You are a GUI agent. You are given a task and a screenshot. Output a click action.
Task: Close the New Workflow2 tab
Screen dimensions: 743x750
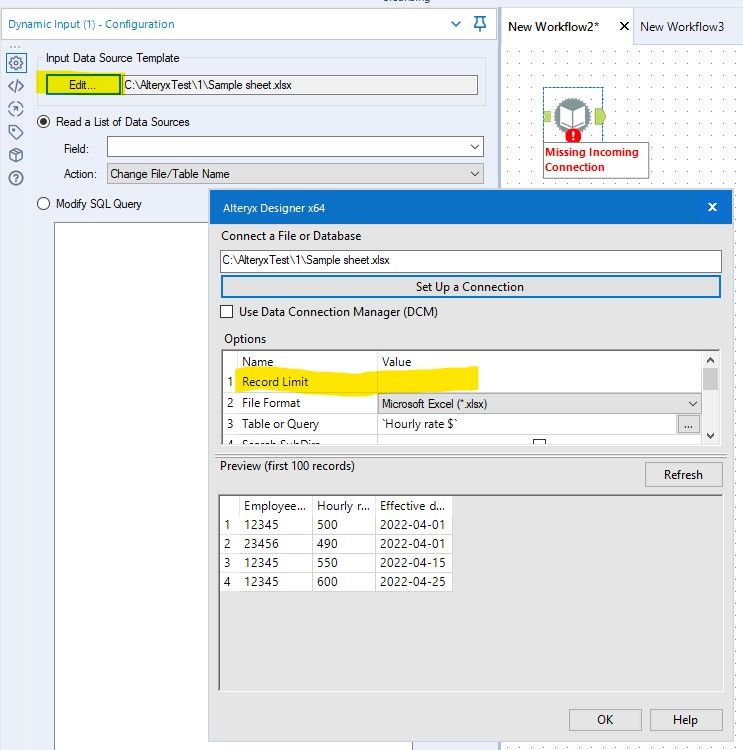click(x=624, y=26)
